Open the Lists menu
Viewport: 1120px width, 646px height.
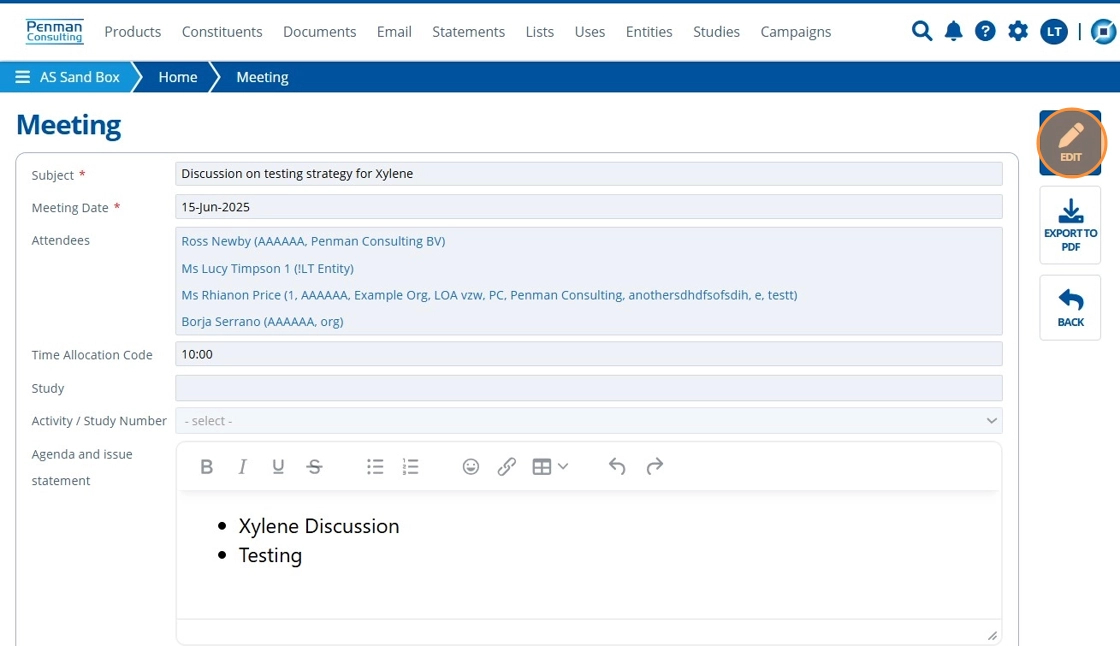coord(539,31)
